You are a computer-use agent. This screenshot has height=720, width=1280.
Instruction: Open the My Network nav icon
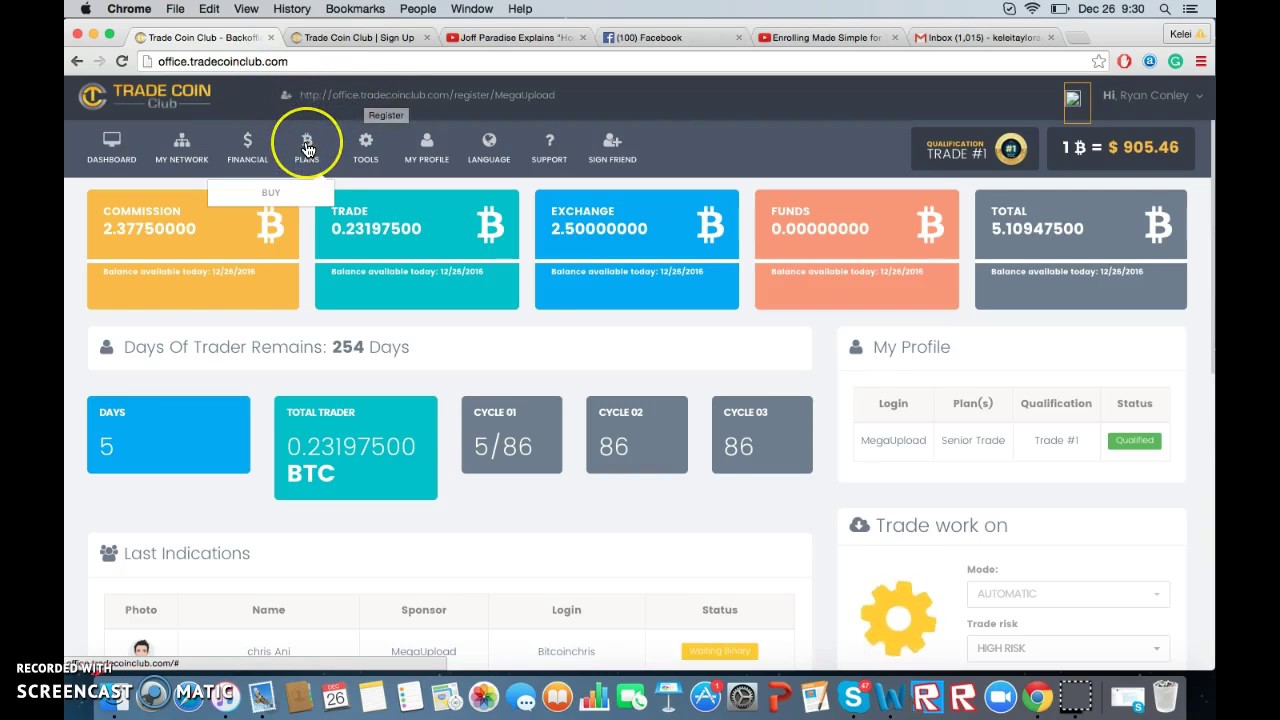[181, 147]
